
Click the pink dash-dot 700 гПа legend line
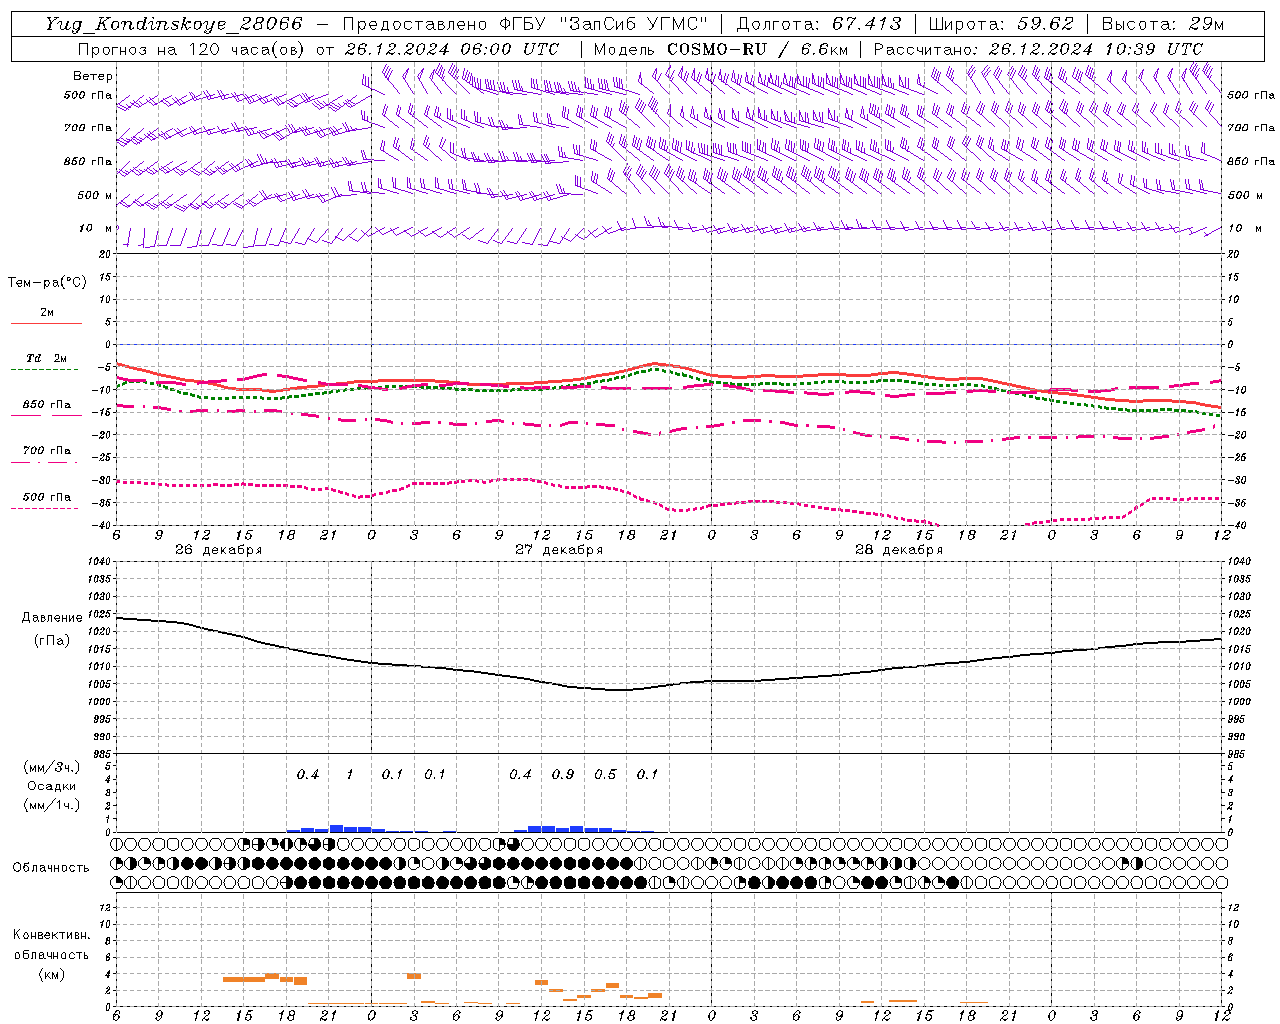(x=46, y=461)
